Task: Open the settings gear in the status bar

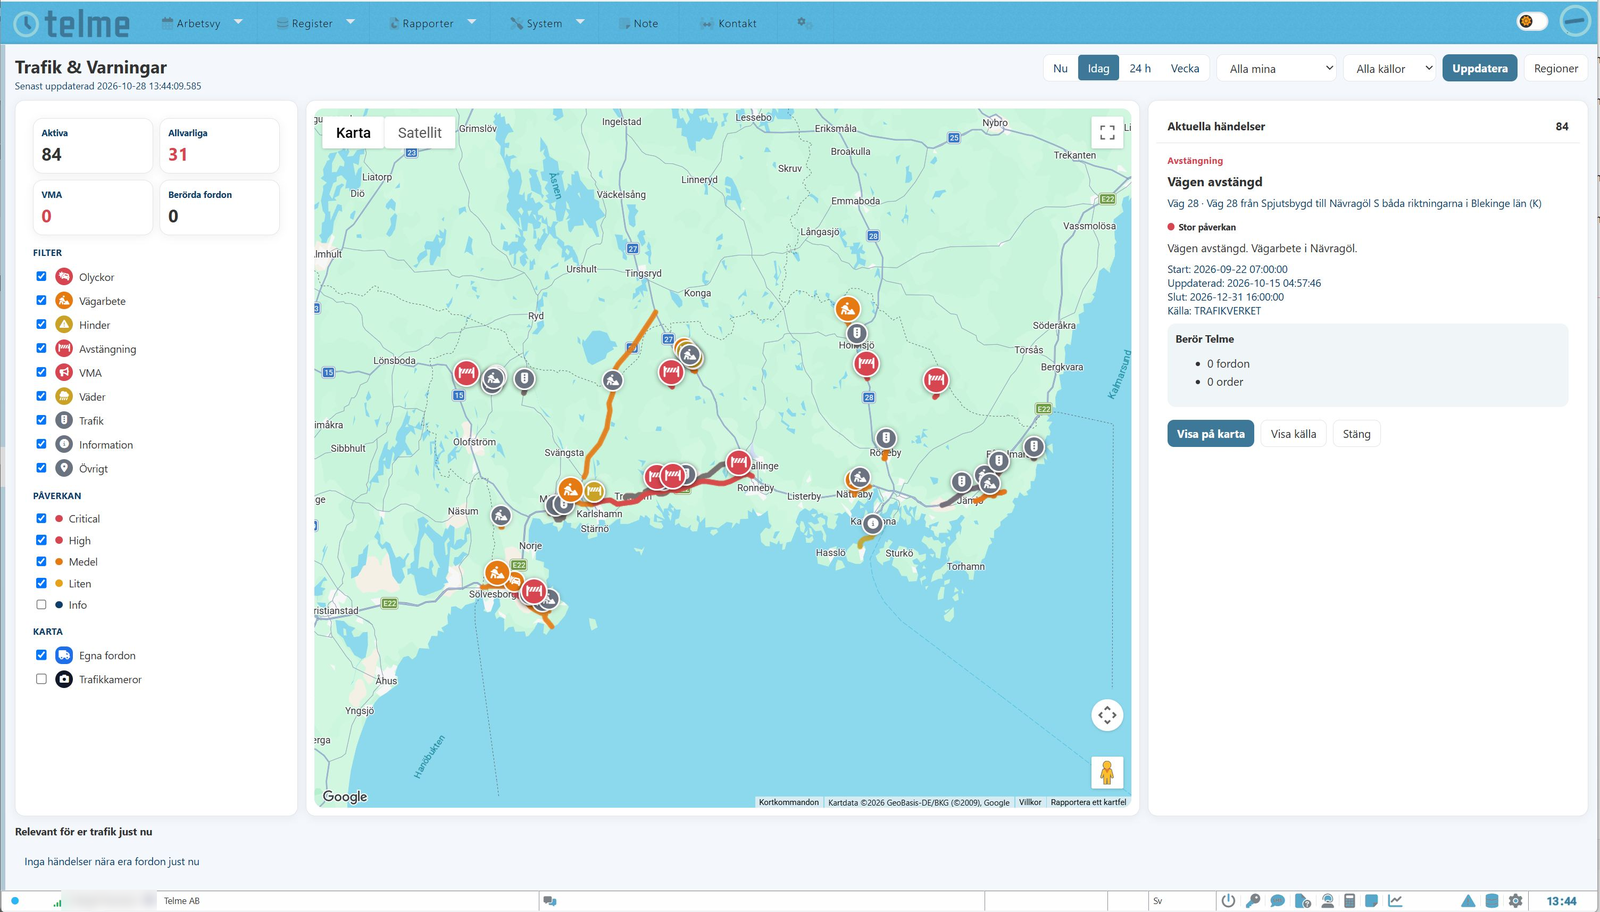Action: click(1516, 901)
